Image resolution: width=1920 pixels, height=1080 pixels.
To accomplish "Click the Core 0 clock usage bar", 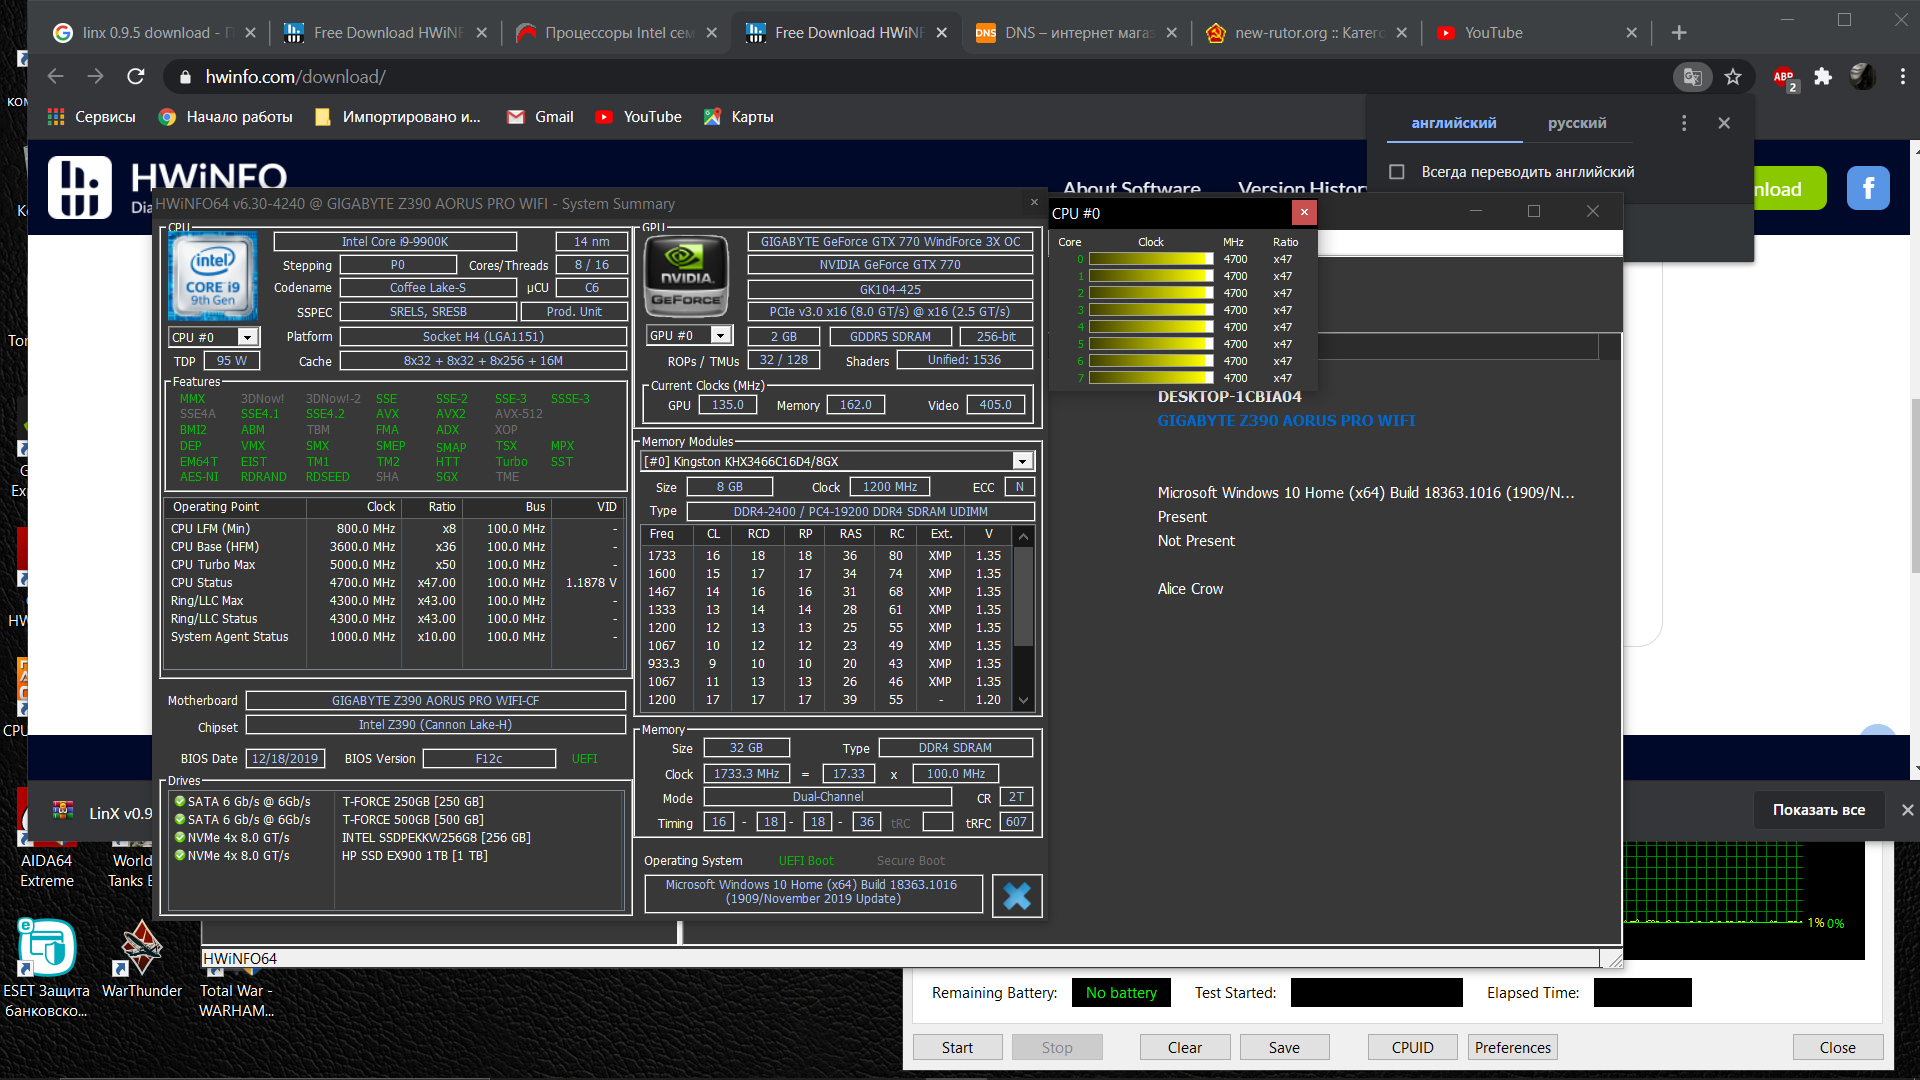I will click(x=1150, y=259).
